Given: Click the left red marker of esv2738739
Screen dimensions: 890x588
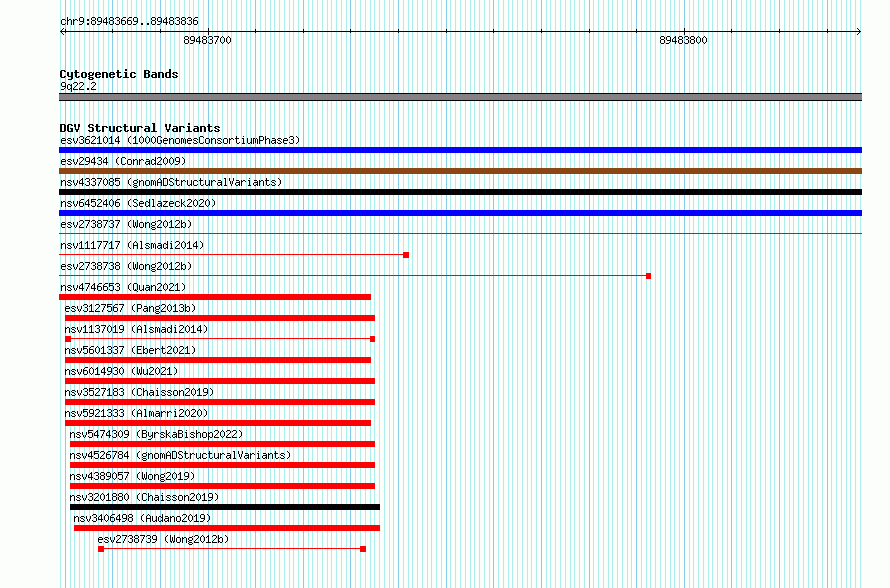Looking at the screenshot, I should [101, 549].
